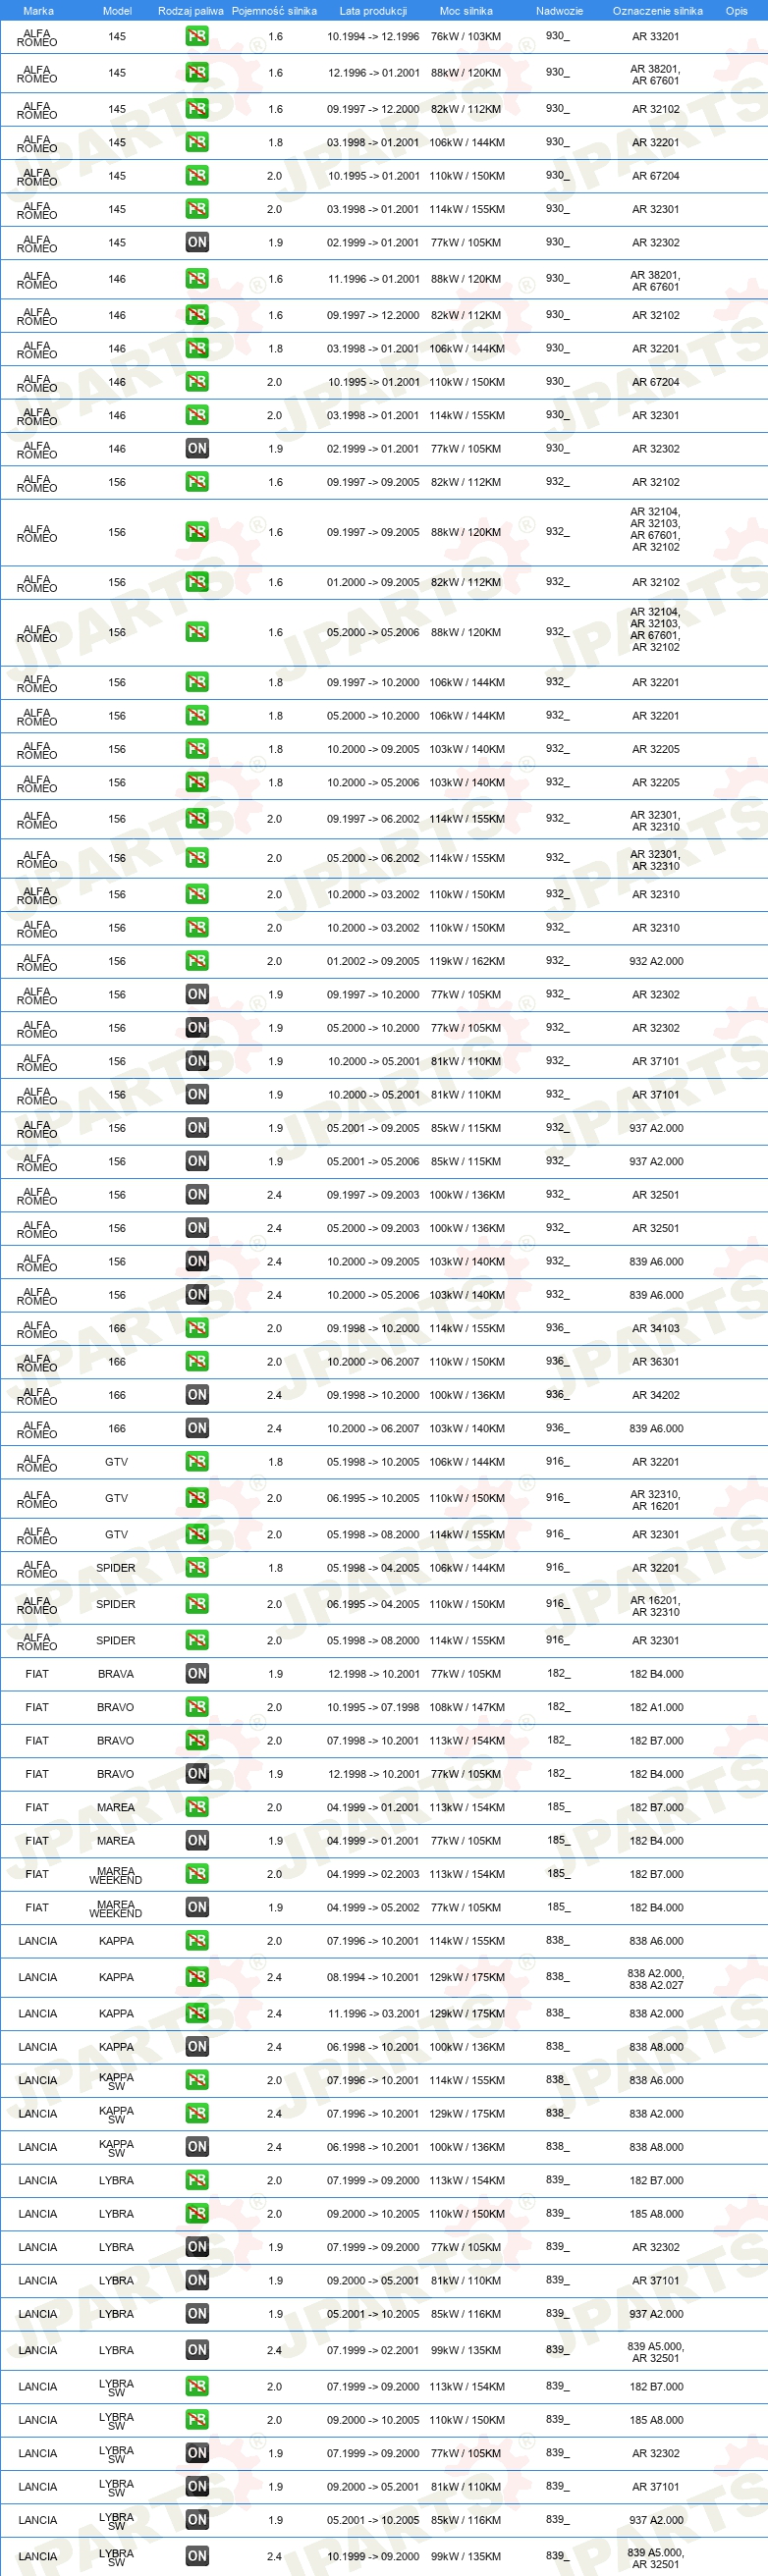The width and height of the screenshot is (768, 2576).
Task: Select production years 01.2002 -> 09.2005
Action: coord(373,961)
